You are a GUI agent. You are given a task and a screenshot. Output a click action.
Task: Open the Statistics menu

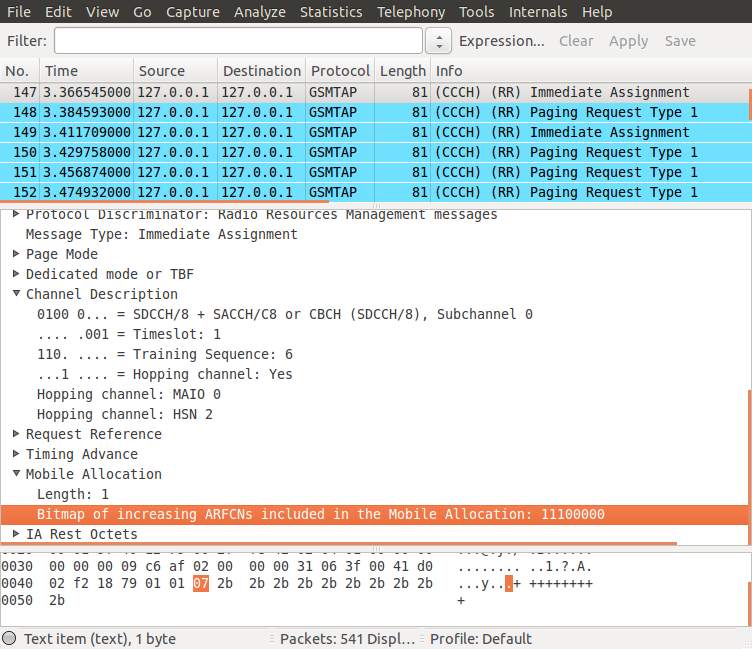(x=331, y=12)
